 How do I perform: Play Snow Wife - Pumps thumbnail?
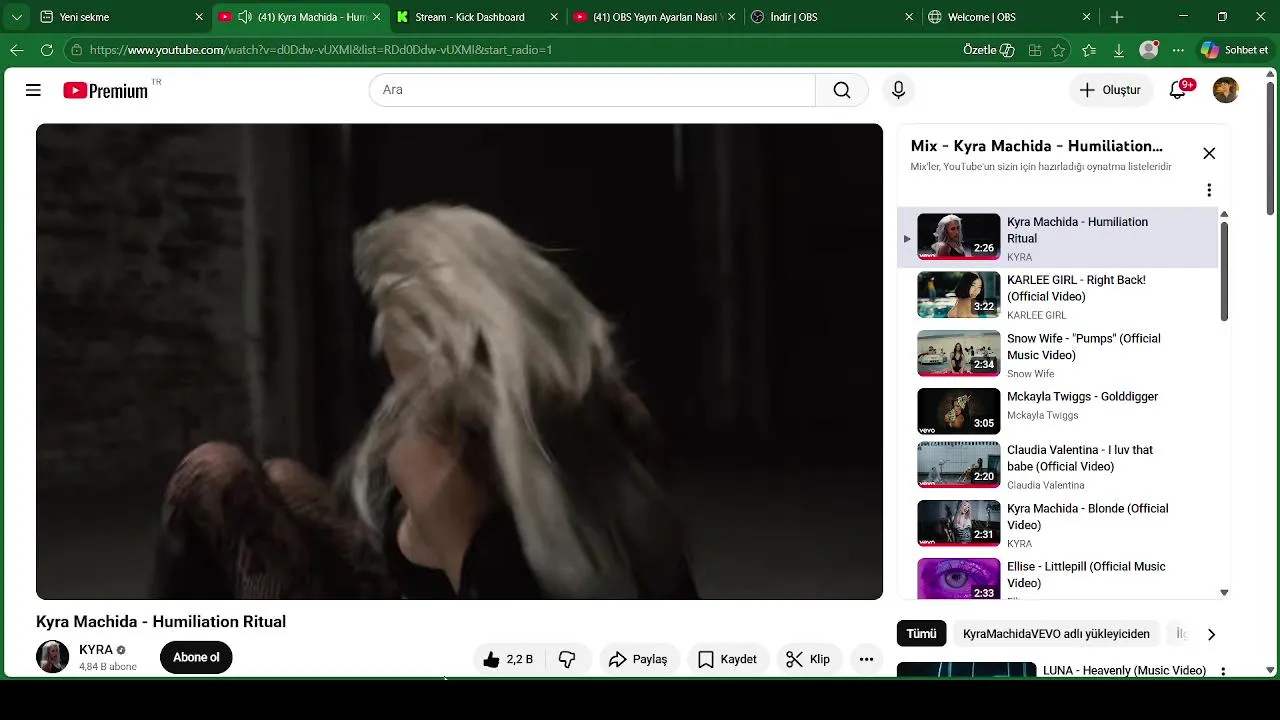pos(958,353)
